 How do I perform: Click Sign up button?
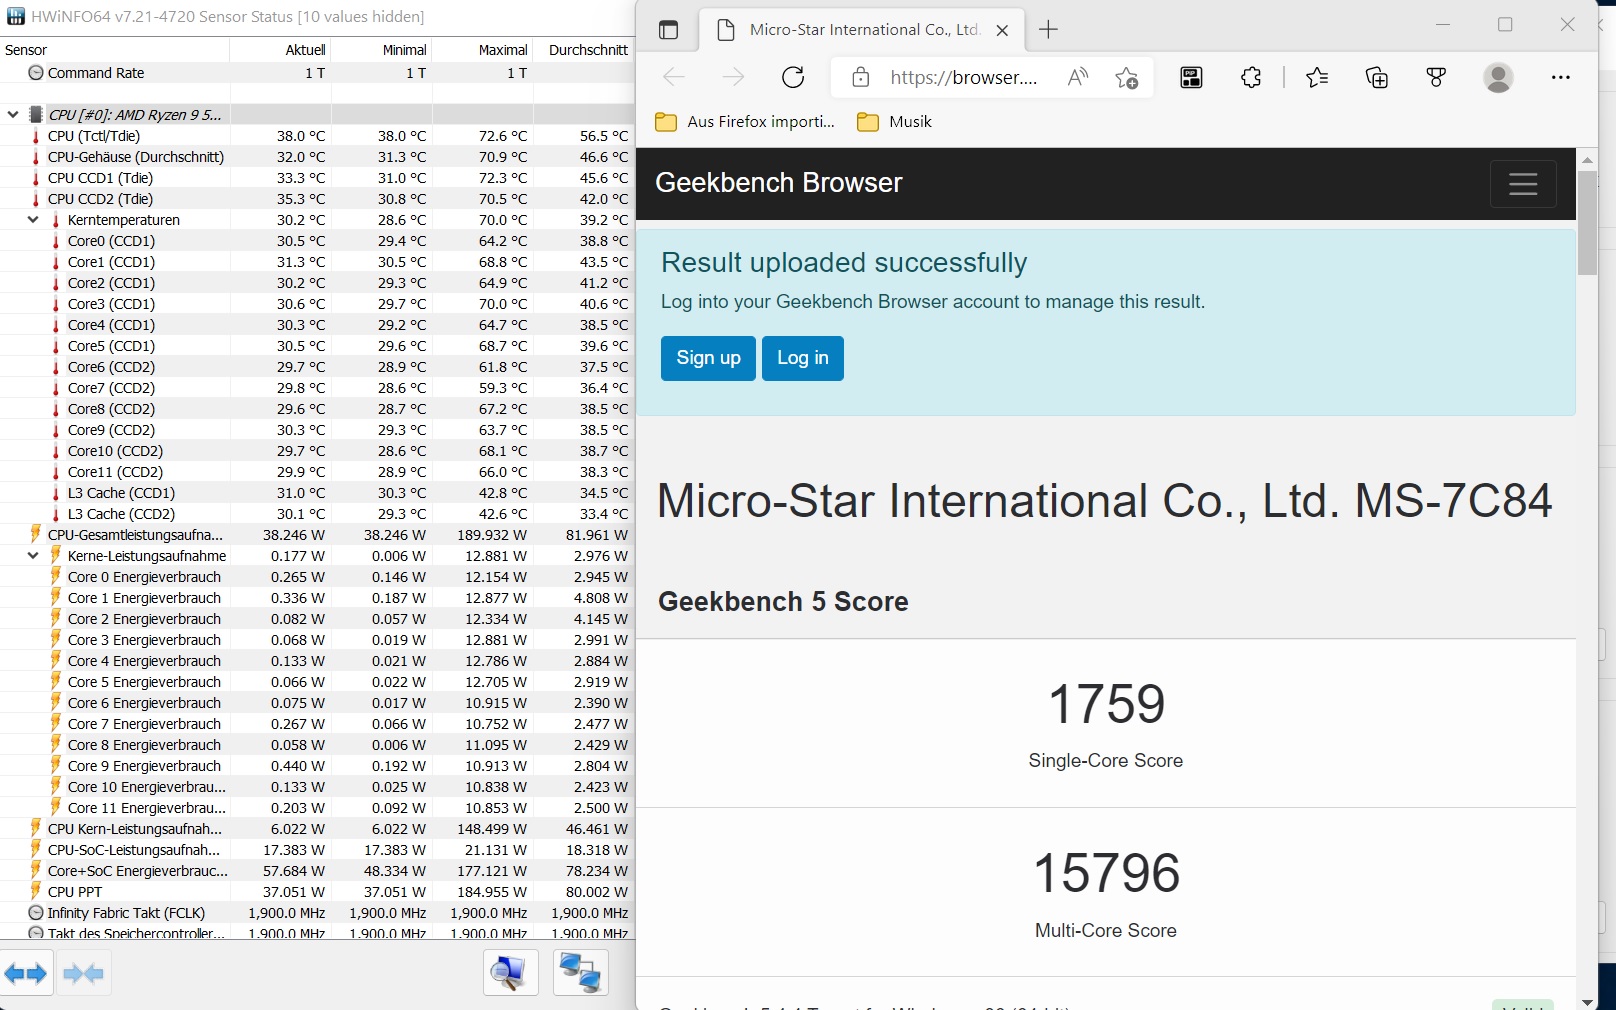pyautogui.click(x=708, y=358)
